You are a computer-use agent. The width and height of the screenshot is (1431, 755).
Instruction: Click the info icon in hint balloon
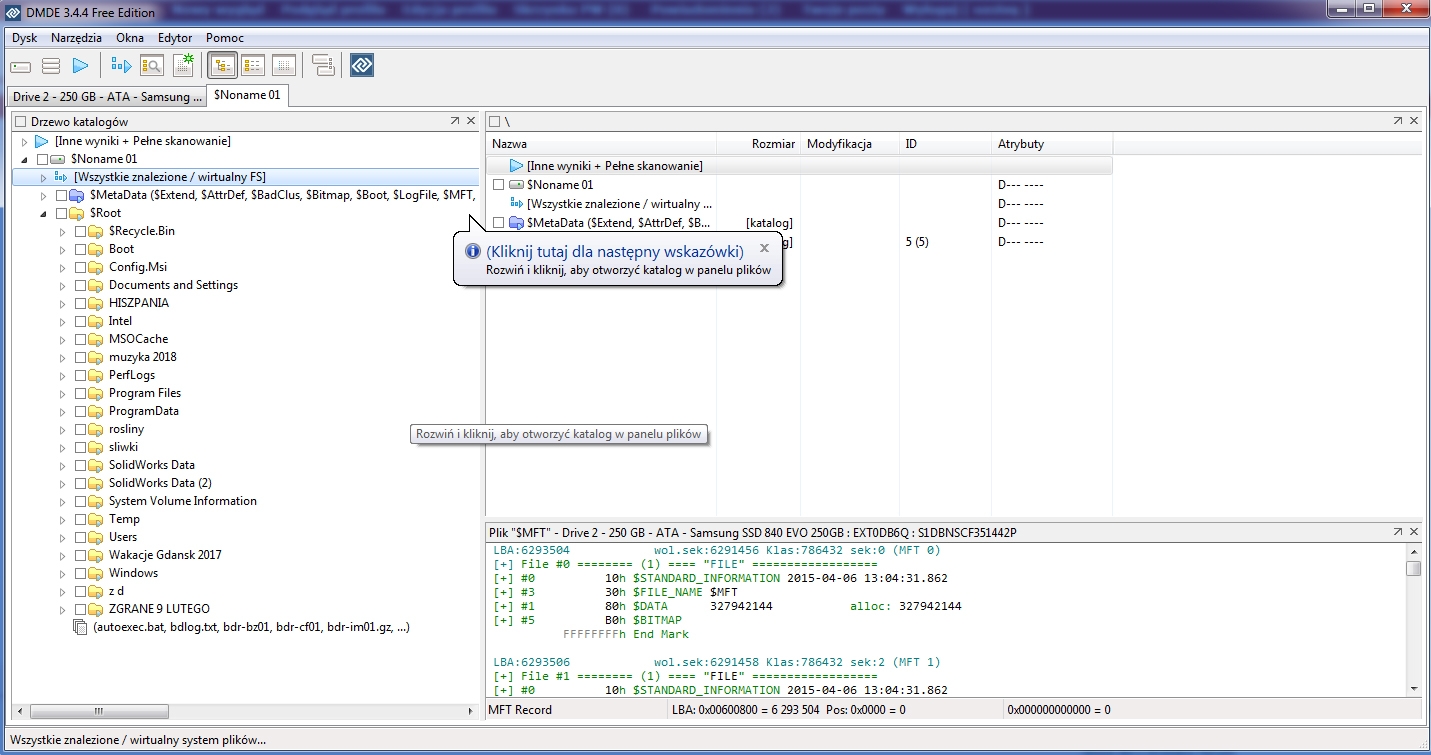click(x=473, y=252)
